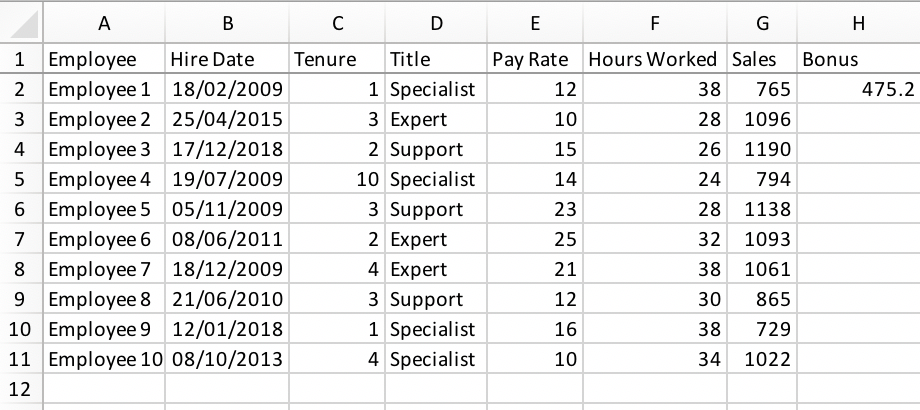This screenshot has height=410, width=920.
Task: Select column H header
Action: pos(858,22)
